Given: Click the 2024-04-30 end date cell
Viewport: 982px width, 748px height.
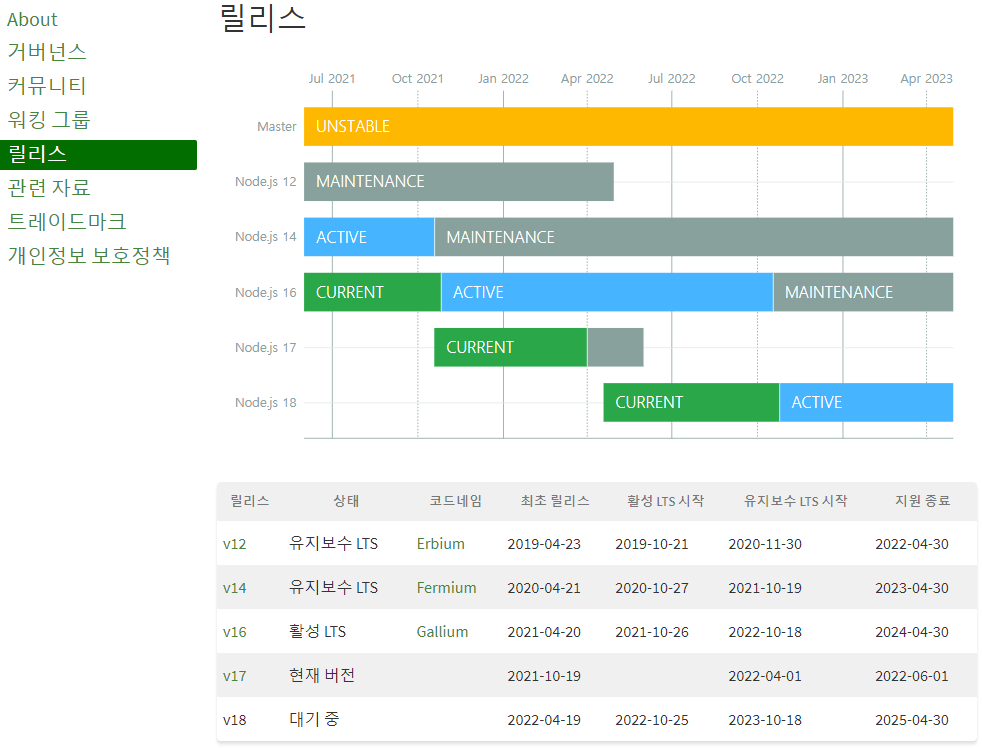Looking at the screenshot, I should click(911, 631).
